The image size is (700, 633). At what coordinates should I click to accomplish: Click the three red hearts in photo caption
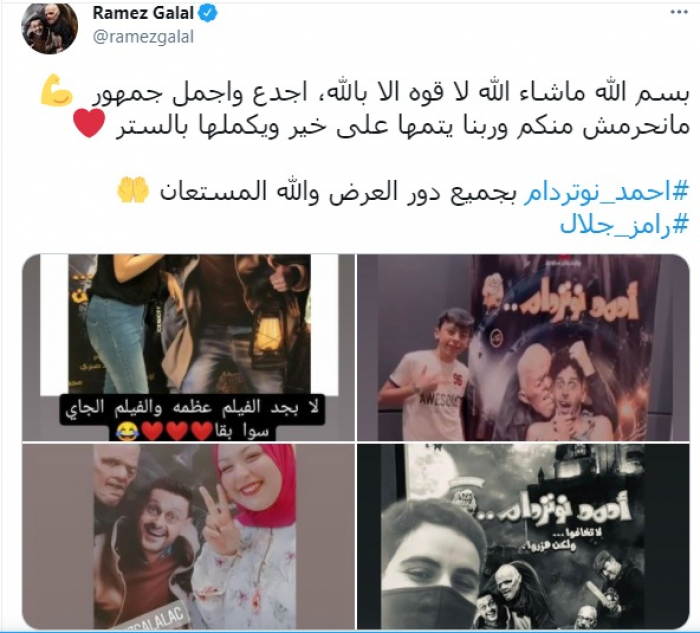click(177, 432)
